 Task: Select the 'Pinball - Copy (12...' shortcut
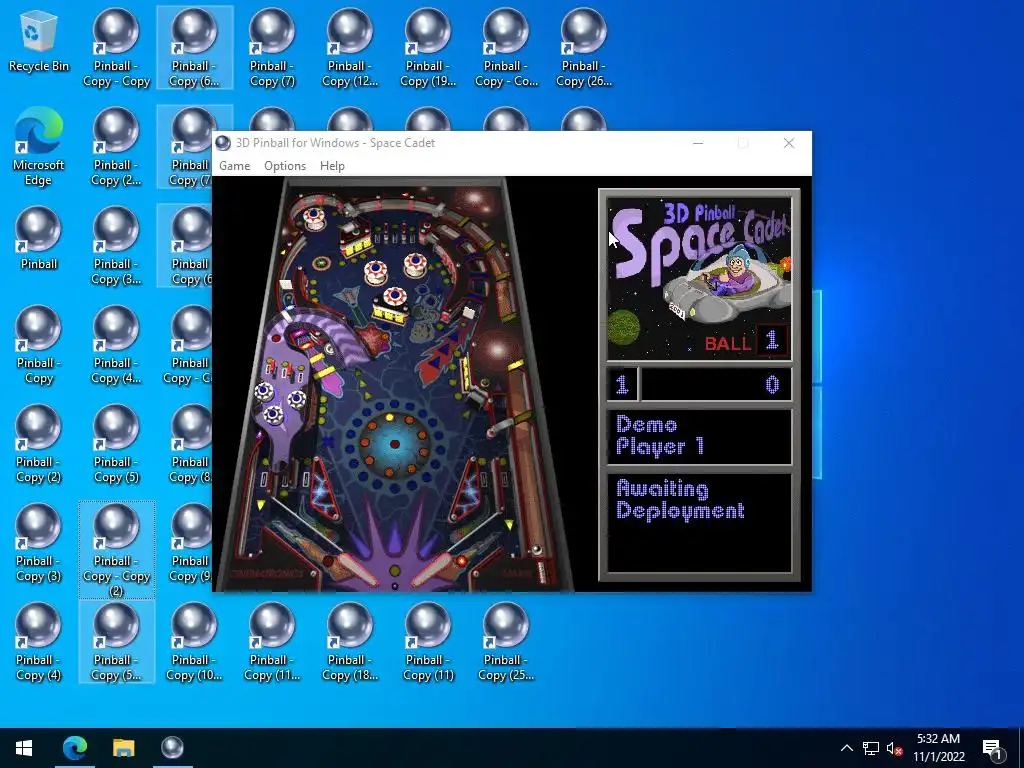point(350,48)
